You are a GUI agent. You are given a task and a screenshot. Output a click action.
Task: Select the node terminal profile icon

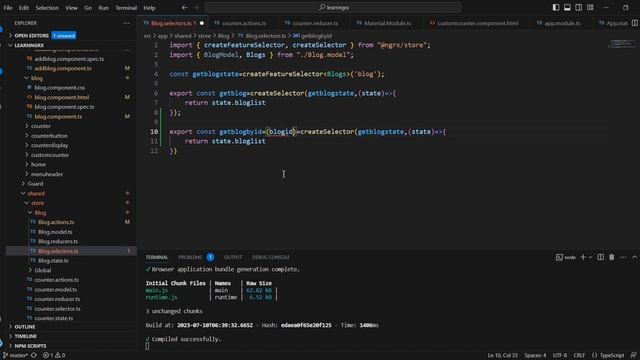560,257
